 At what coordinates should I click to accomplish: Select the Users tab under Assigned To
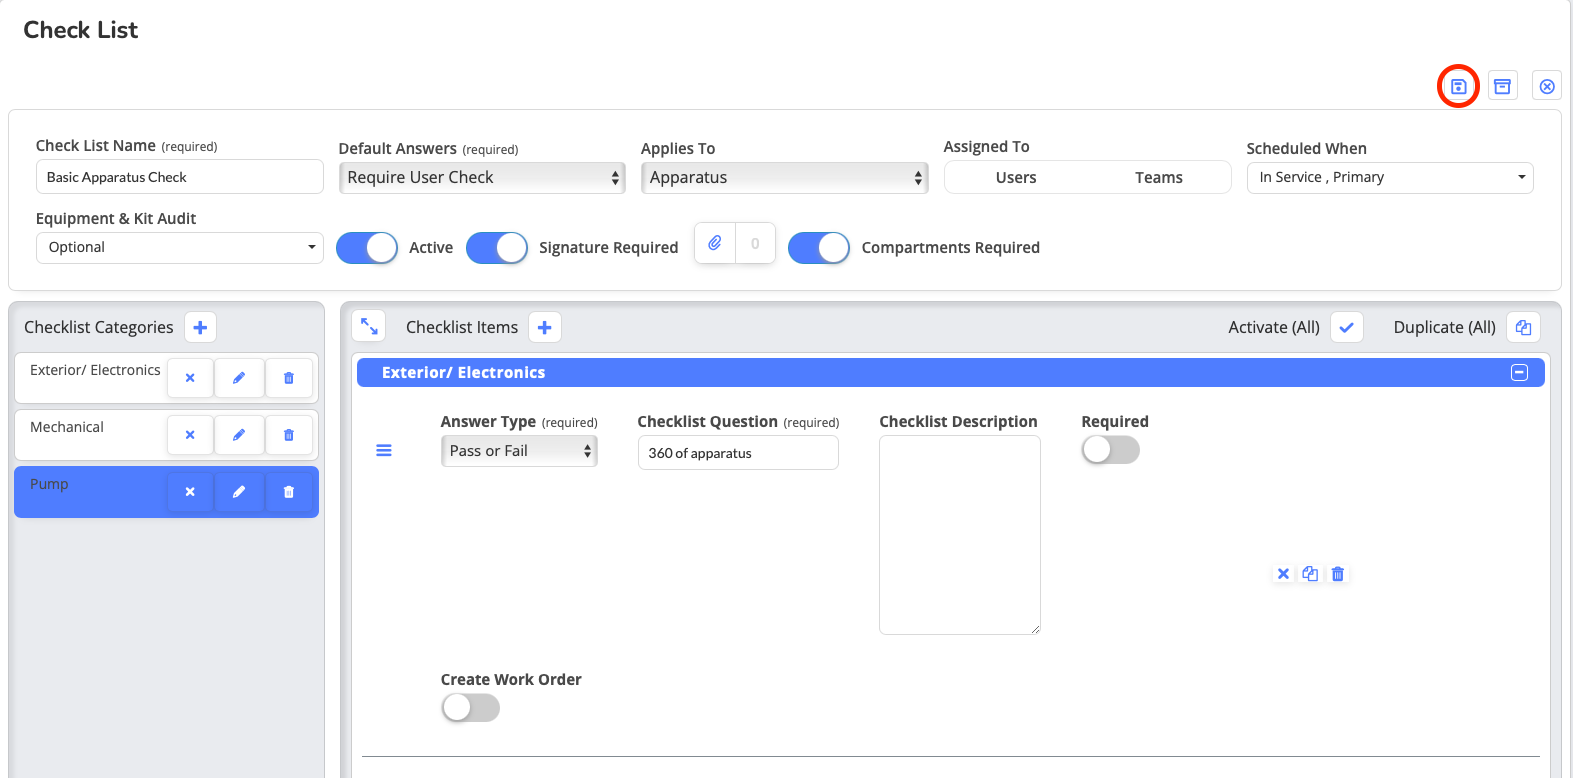(1016, 177)
